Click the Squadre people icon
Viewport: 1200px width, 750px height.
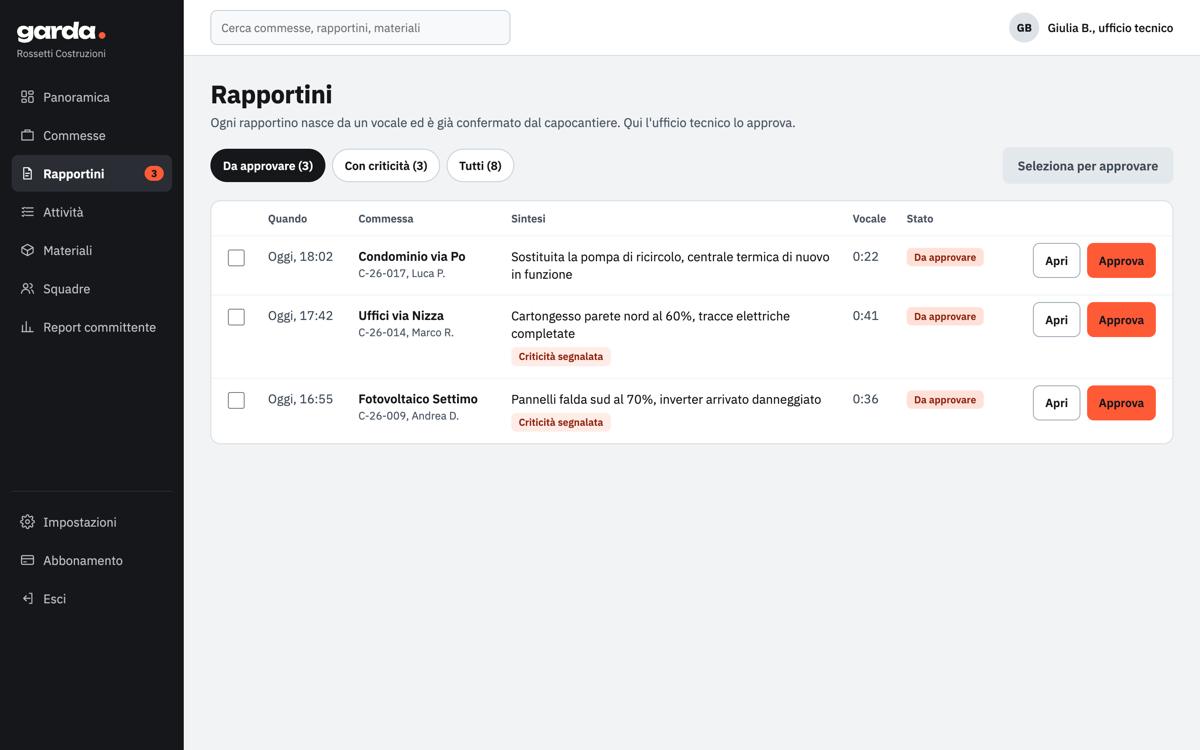[x=27, y=288]
